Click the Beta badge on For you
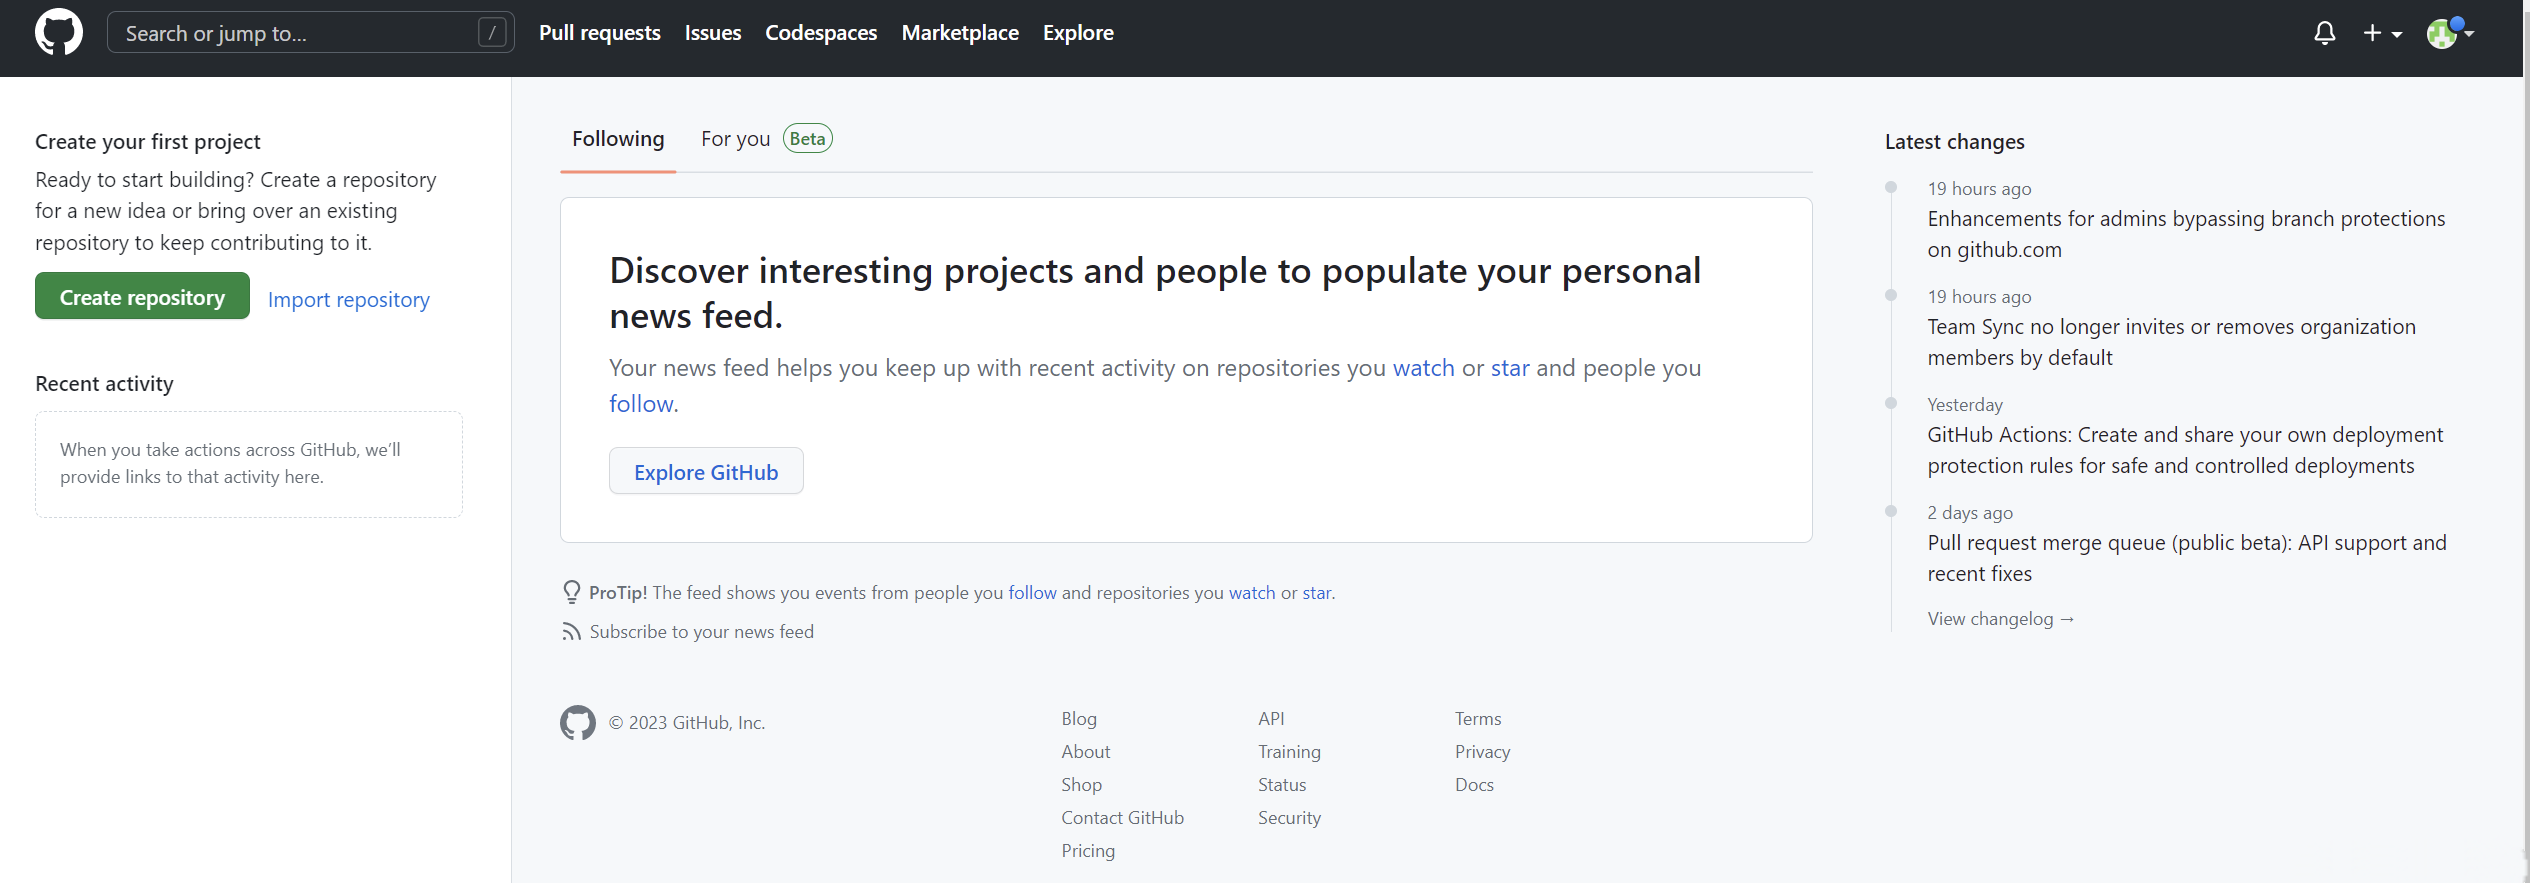 coord(807,139)
